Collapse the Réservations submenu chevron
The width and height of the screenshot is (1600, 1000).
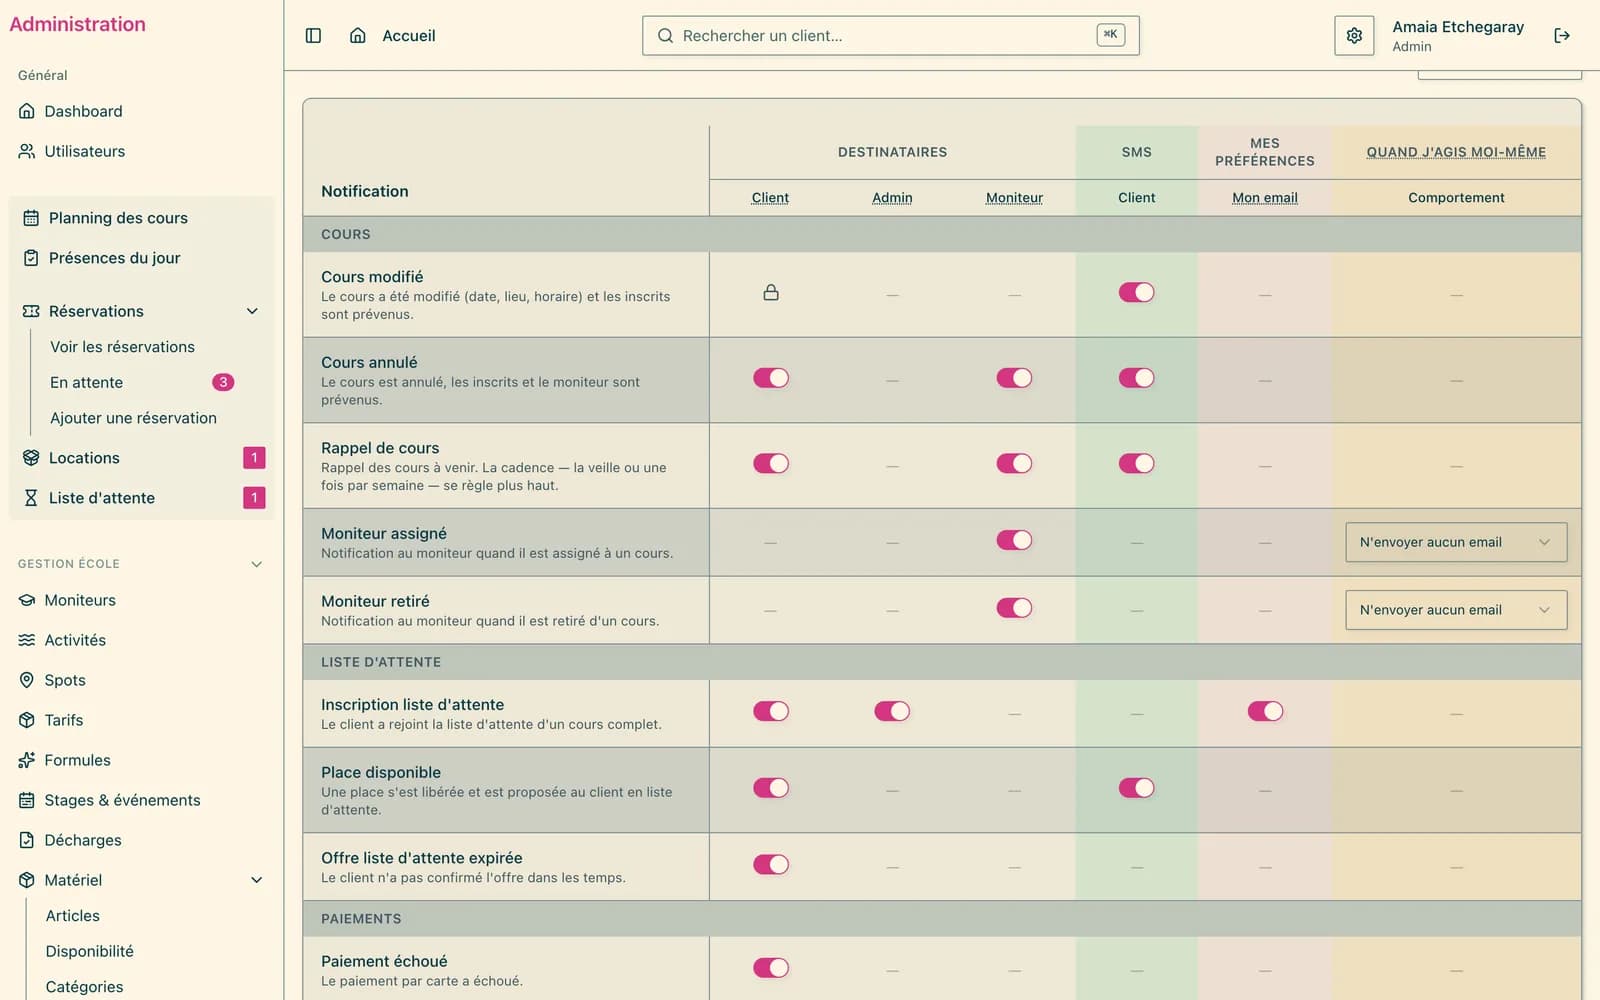(x=252, y=311)
